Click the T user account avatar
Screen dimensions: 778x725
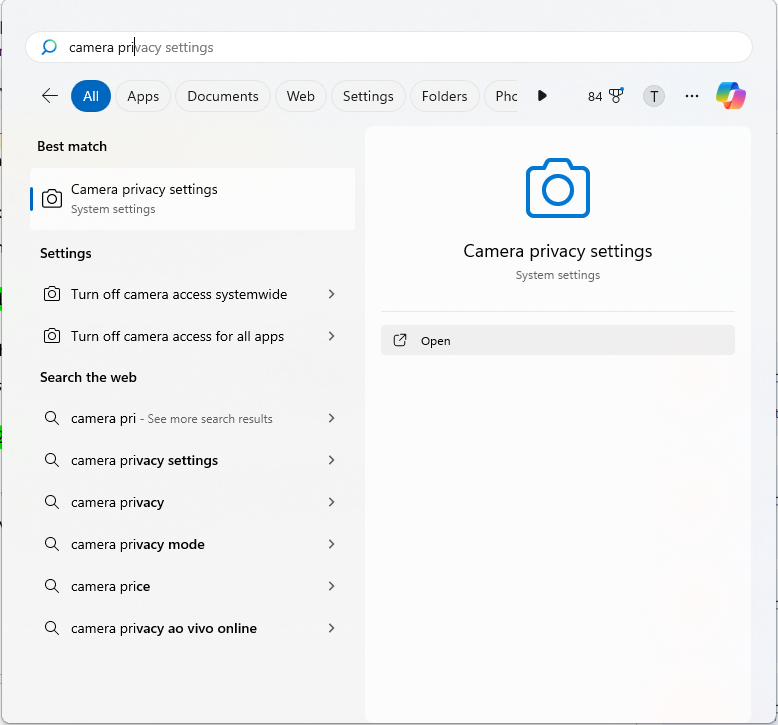coord(654,96)
